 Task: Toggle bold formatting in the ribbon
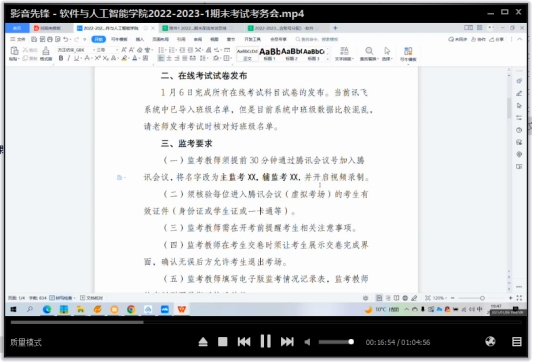click(61, 58)
